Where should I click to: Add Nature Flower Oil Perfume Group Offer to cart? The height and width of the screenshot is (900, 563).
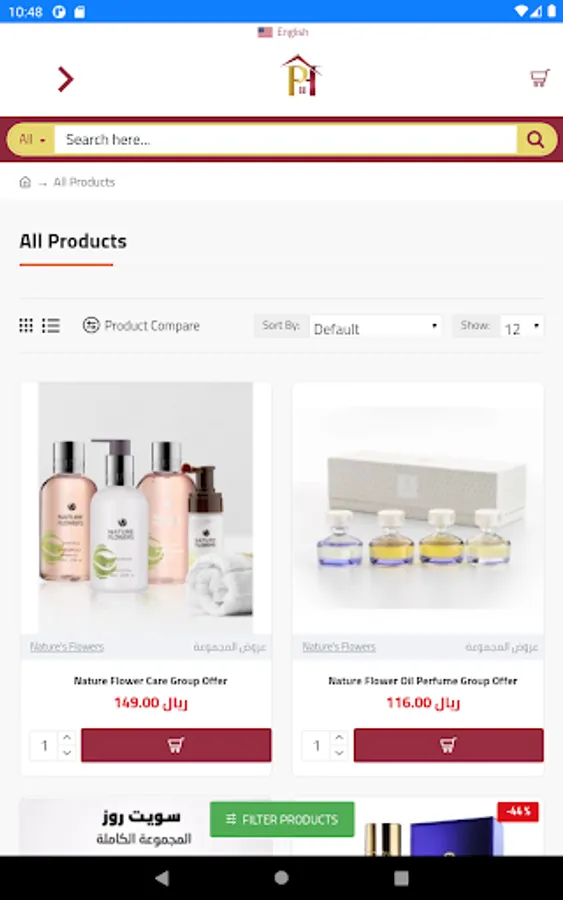pyautogui.click(x=448, y=745)
